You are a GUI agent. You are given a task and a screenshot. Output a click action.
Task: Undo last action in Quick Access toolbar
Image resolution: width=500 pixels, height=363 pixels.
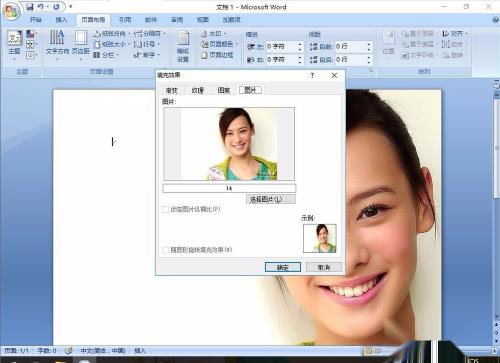coord(40,7)
